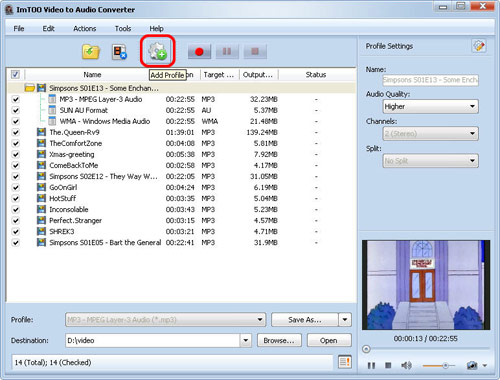Click the video icon beside ComeBackToMe
Viewport: 500px width, 380px height.
pos(41,165)
